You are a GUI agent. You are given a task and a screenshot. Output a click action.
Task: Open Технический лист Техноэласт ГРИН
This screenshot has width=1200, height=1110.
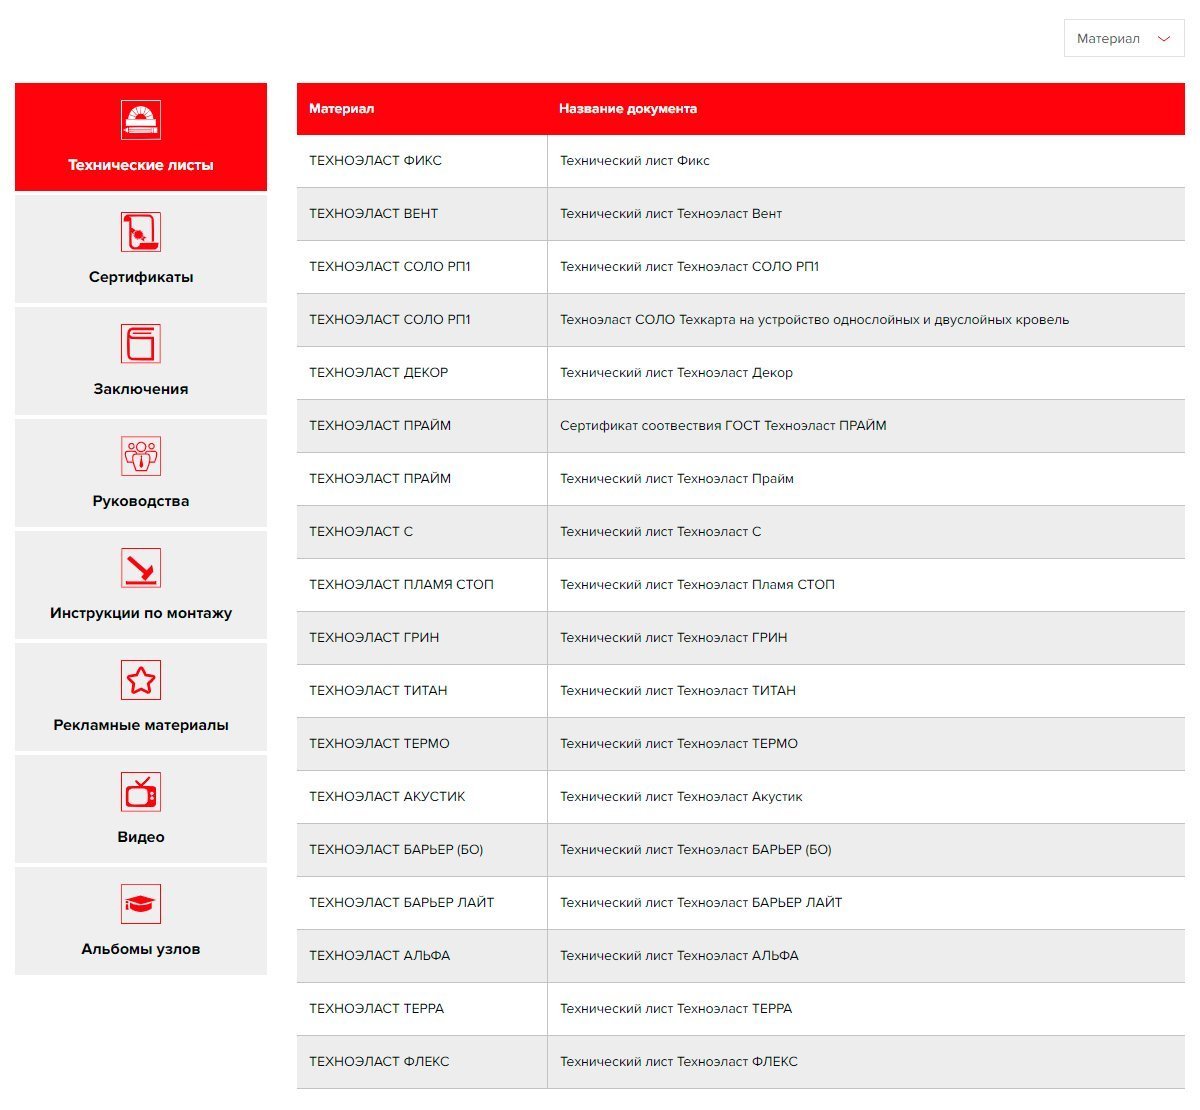point(673,638)
